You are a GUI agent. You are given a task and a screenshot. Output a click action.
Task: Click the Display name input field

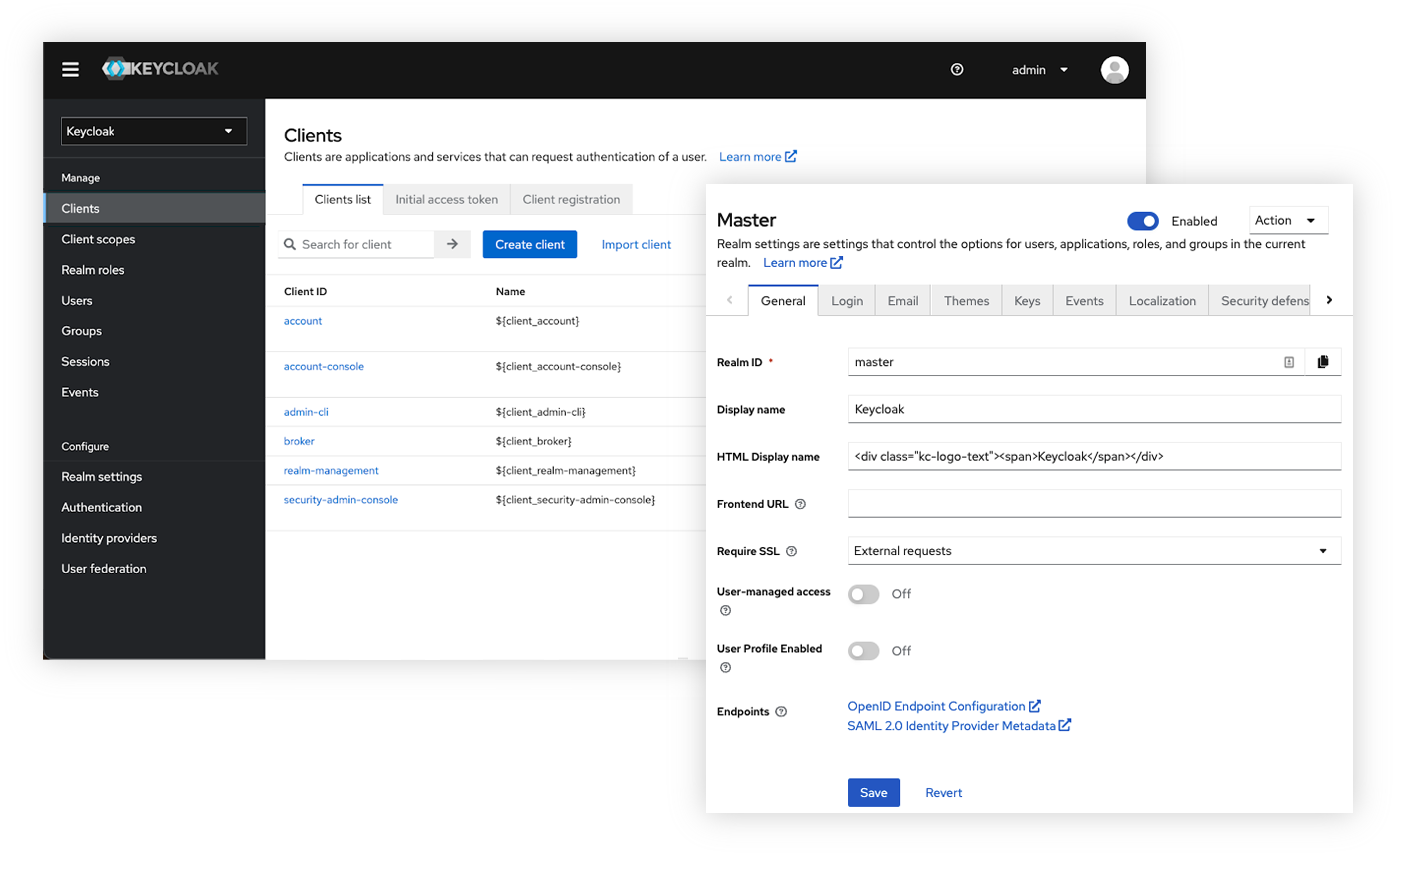(1094, 409)
